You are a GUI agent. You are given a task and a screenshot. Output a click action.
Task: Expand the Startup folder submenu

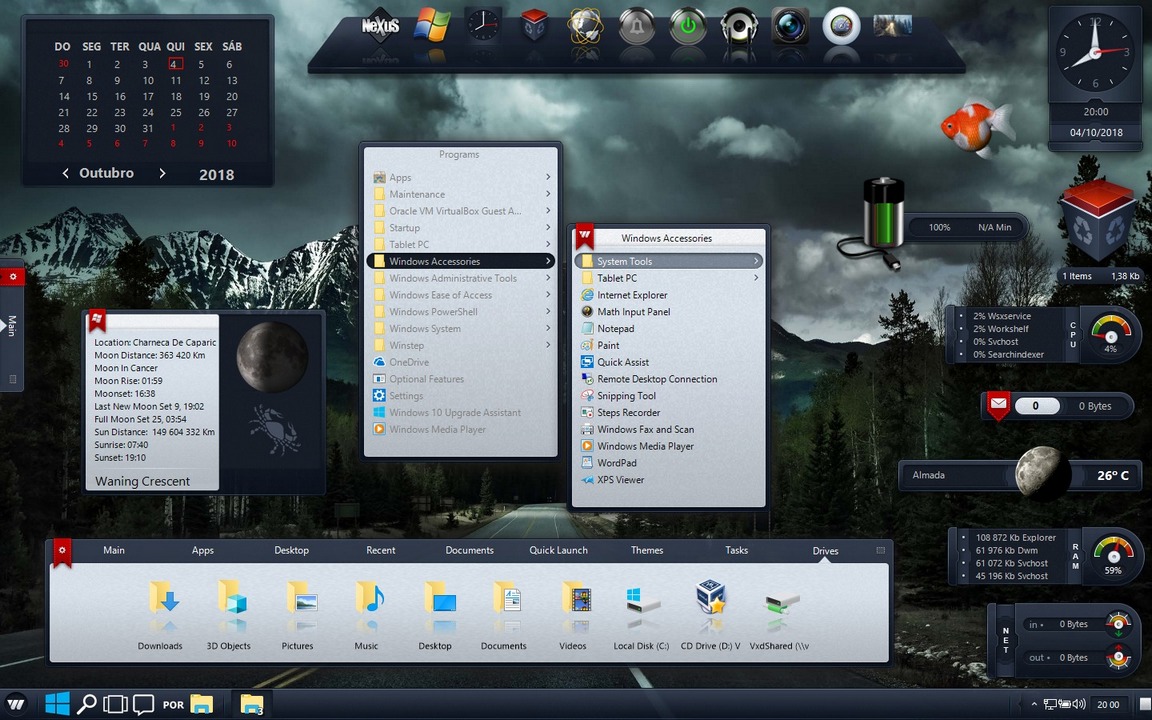461,228
